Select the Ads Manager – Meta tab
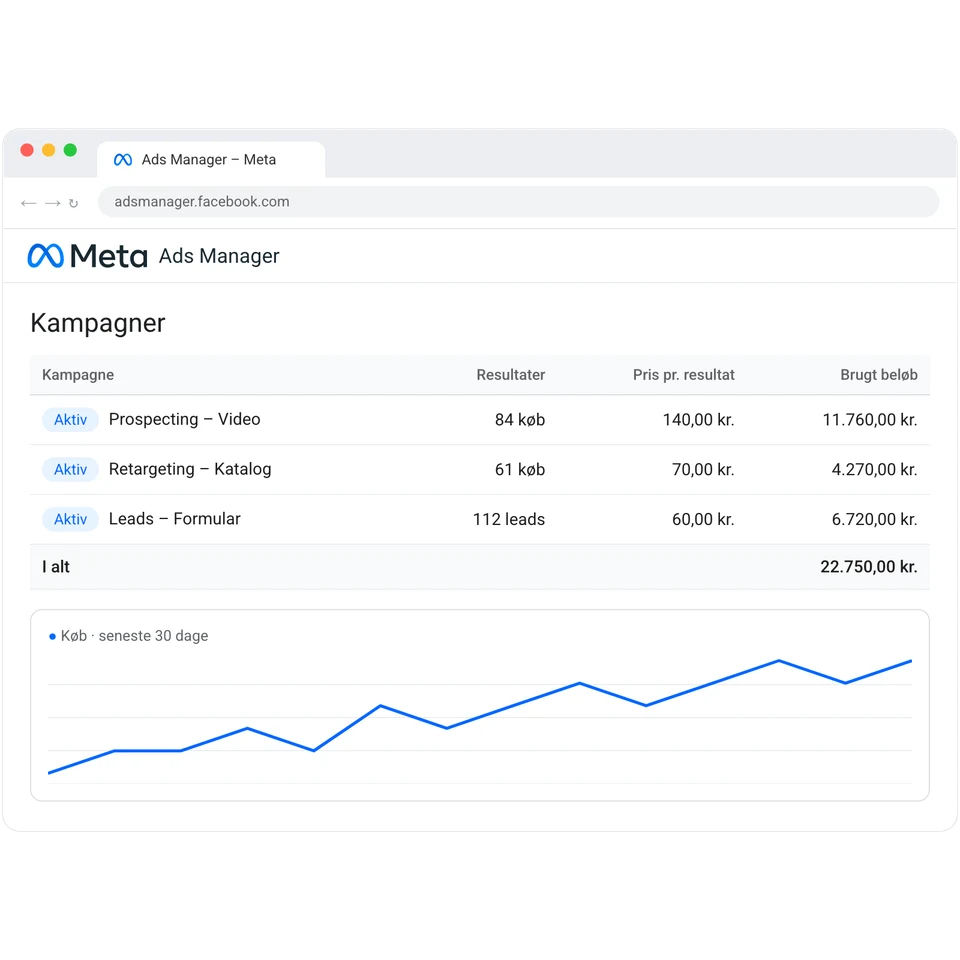960x960 pixels. [211, 160]
